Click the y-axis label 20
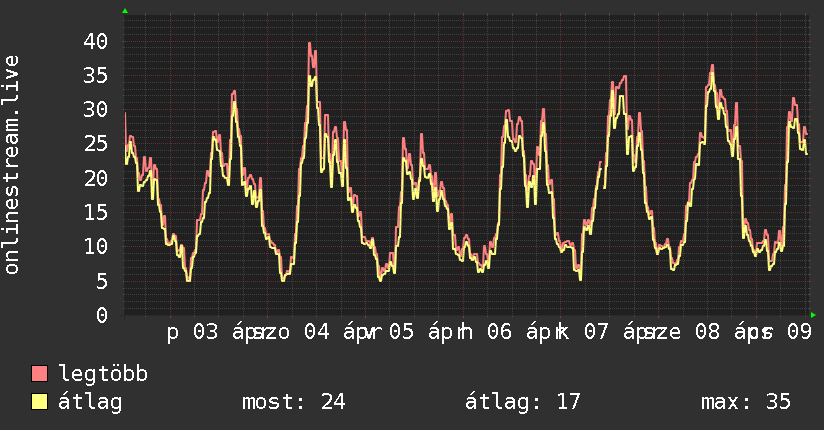Viewport: 824px width, 430px height. coord(96,178)
